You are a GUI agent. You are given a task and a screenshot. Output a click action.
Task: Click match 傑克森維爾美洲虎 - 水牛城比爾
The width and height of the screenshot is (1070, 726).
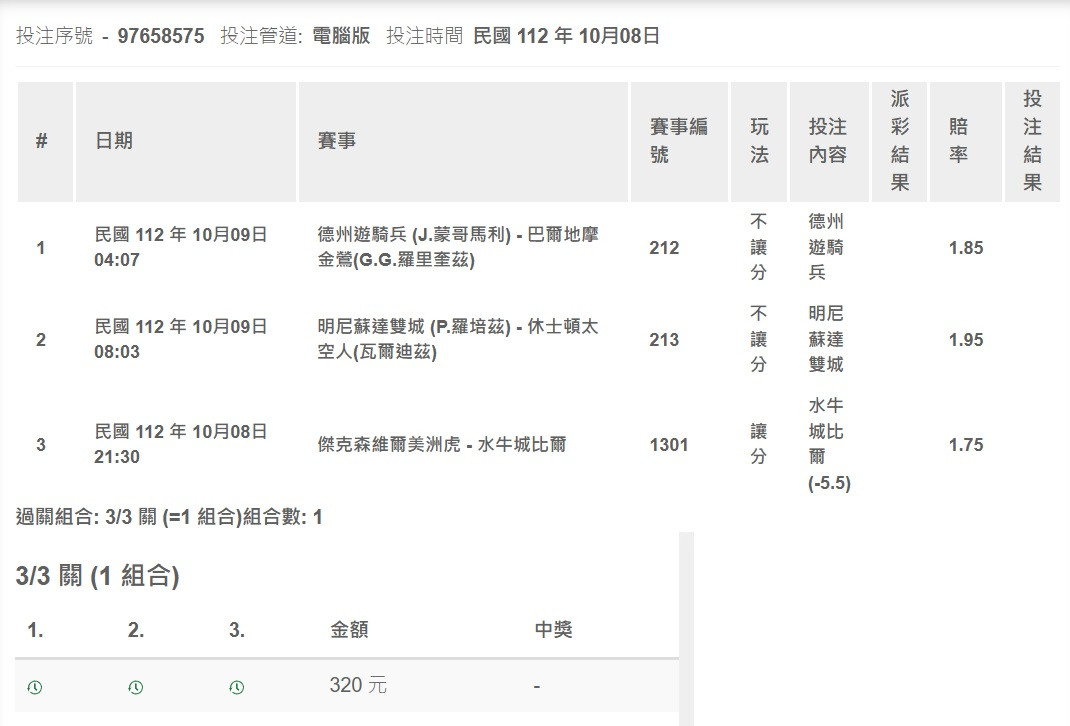pos(442,445)
